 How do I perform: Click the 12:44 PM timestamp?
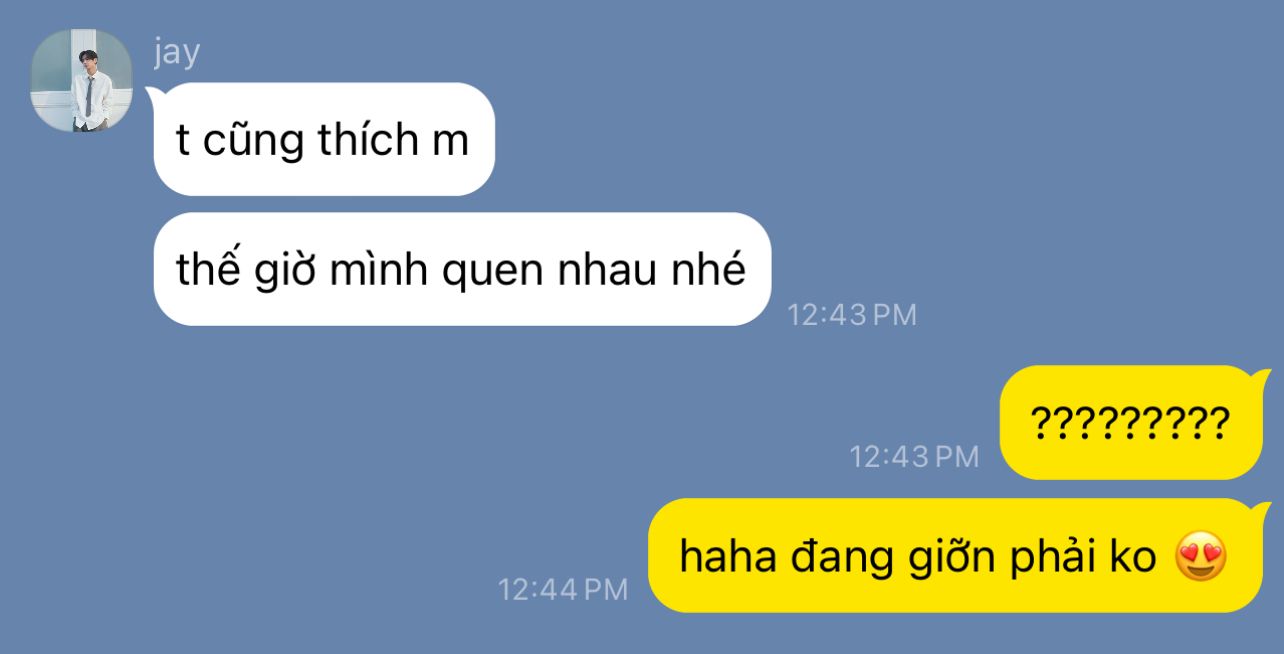tap(563, 589)
